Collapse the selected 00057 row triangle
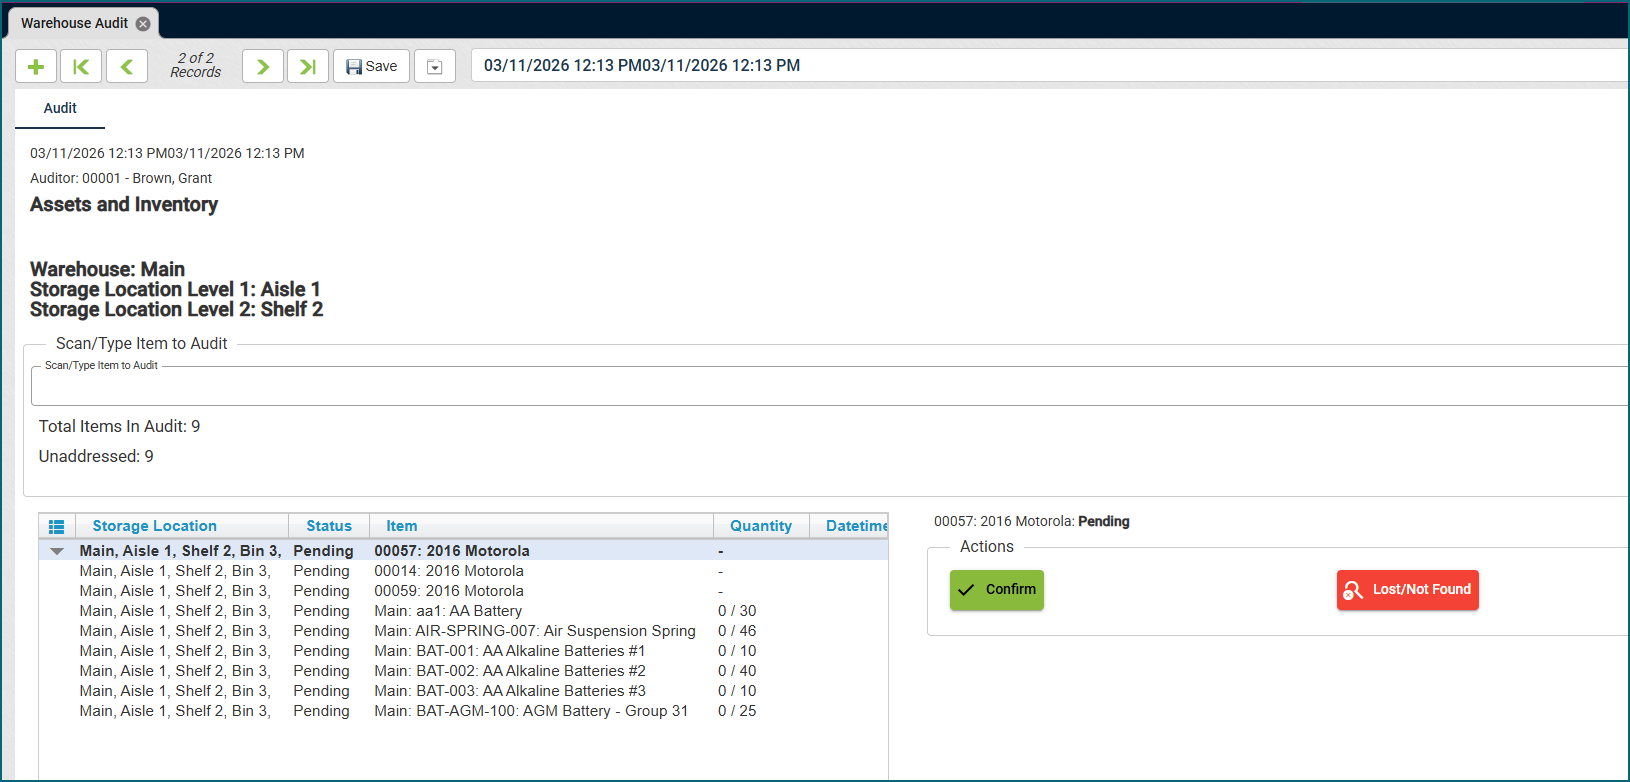1630x782 pixels. pos(57,551)
